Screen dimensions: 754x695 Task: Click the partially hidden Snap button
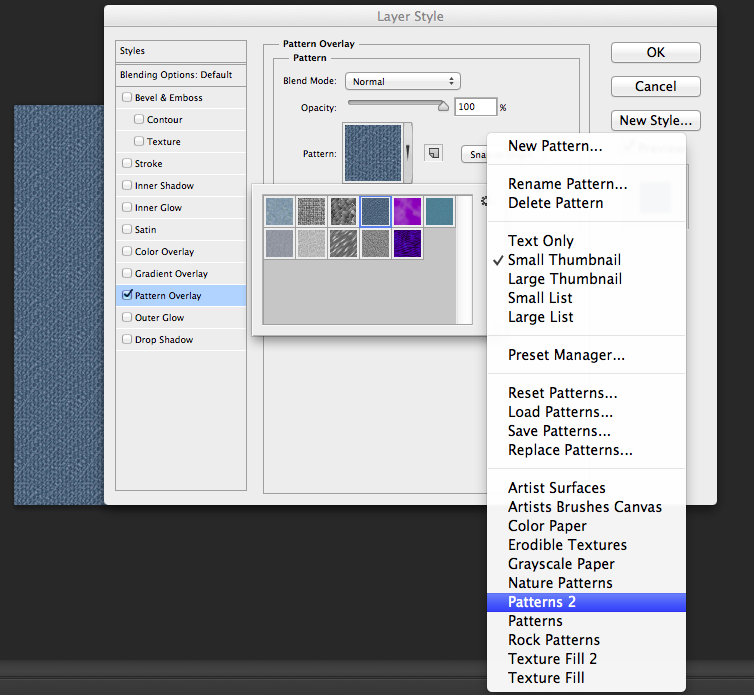point(475,154)
